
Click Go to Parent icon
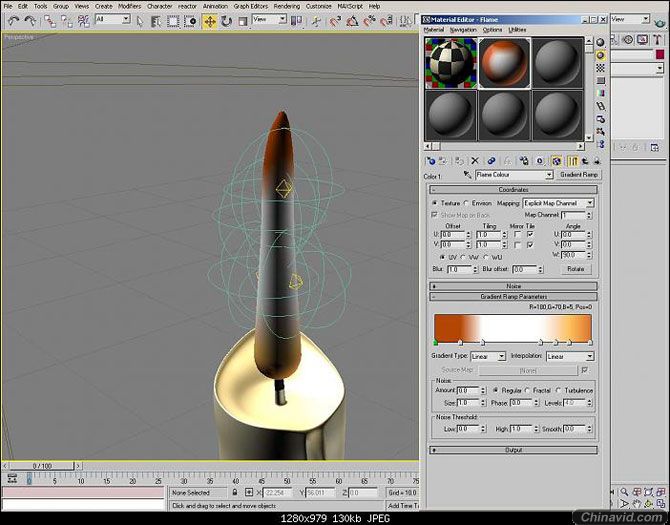[585, 161]
